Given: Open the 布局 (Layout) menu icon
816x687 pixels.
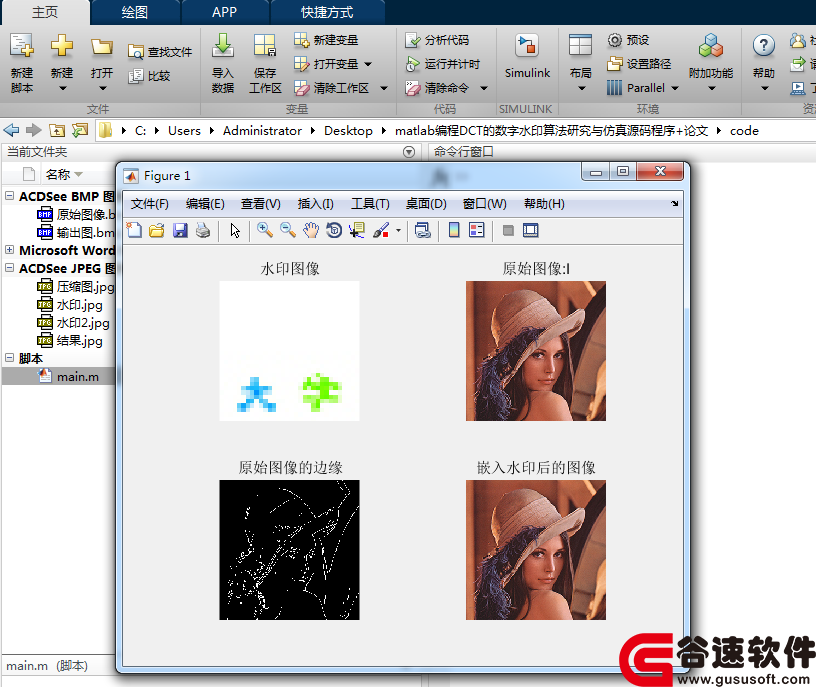Looking at the screenshot, I should point(580,46).
